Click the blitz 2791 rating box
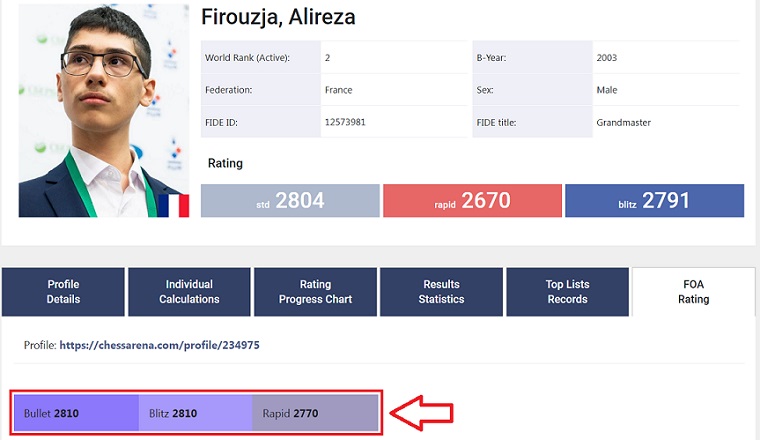This screenshot has height=440, width=760. 654,201
